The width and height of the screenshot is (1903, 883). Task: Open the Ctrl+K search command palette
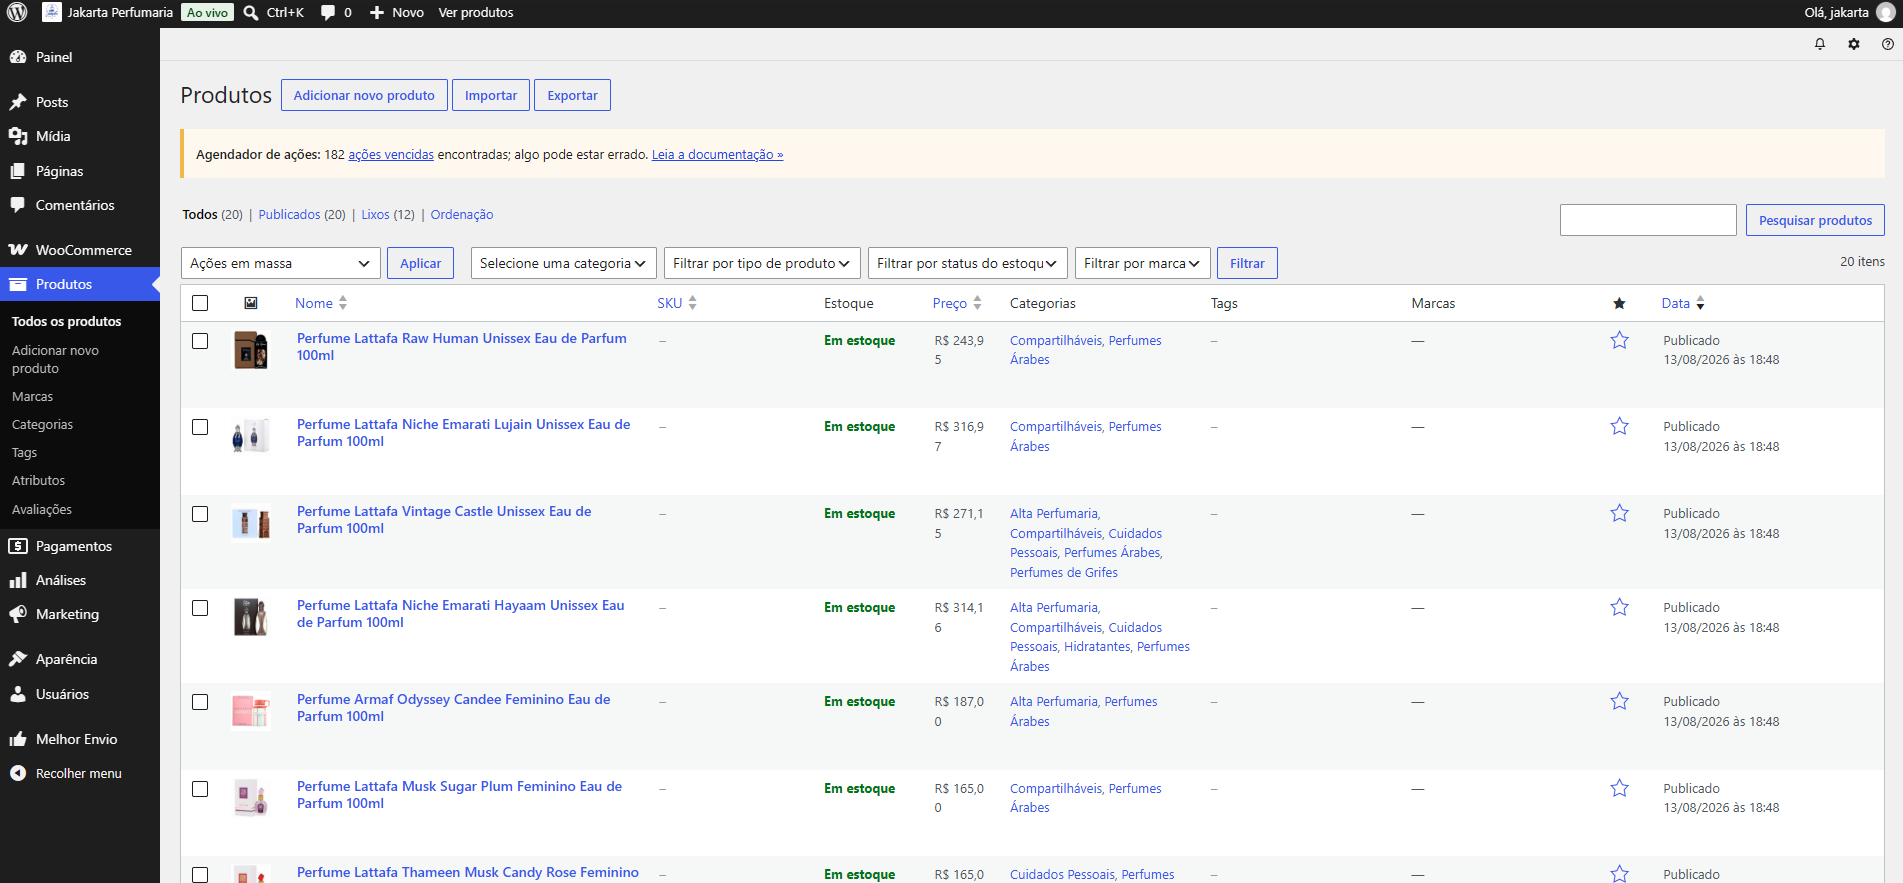click(x=273, y=13)
